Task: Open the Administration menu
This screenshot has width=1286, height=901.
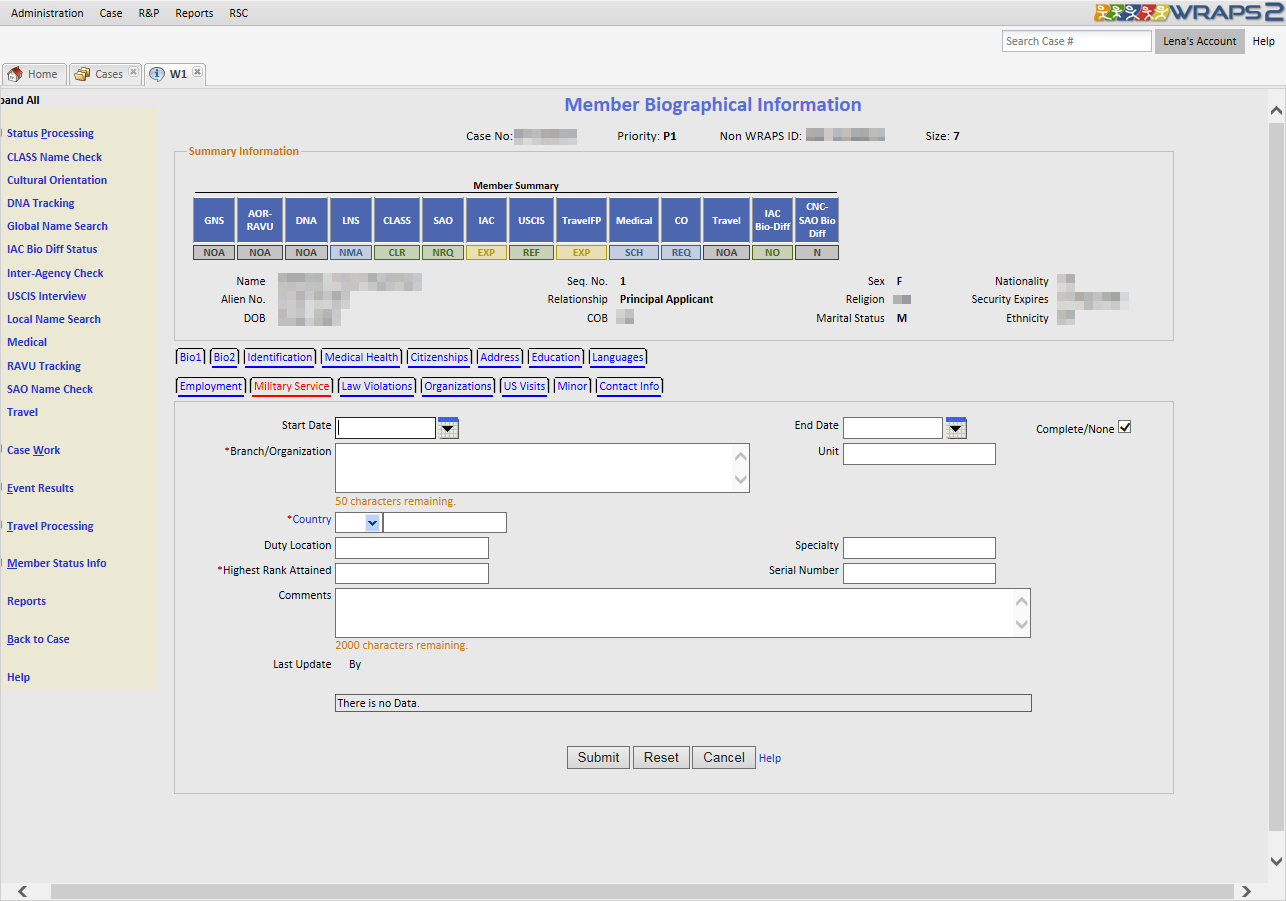Action: [x=47, y=13]
